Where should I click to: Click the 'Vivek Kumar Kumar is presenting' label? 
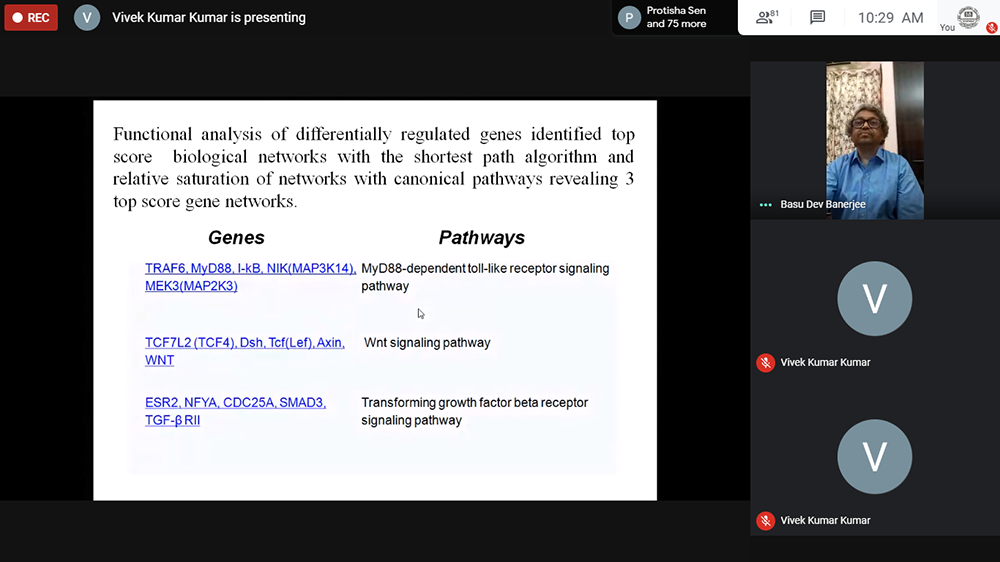[x=208, y=17]
